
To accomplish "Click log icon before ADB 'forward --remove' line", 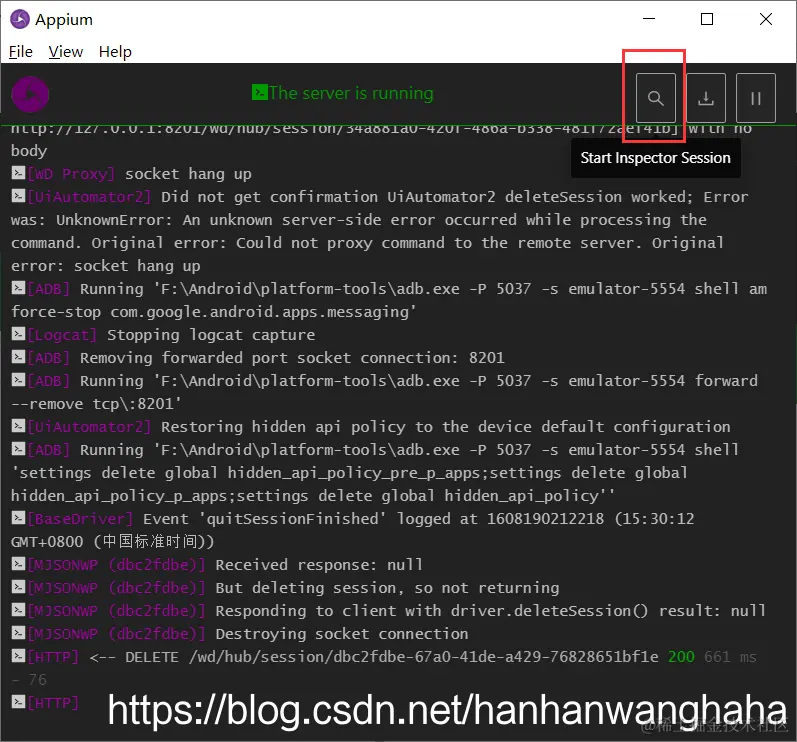I will pyautogui.click(x=18, y=380).
